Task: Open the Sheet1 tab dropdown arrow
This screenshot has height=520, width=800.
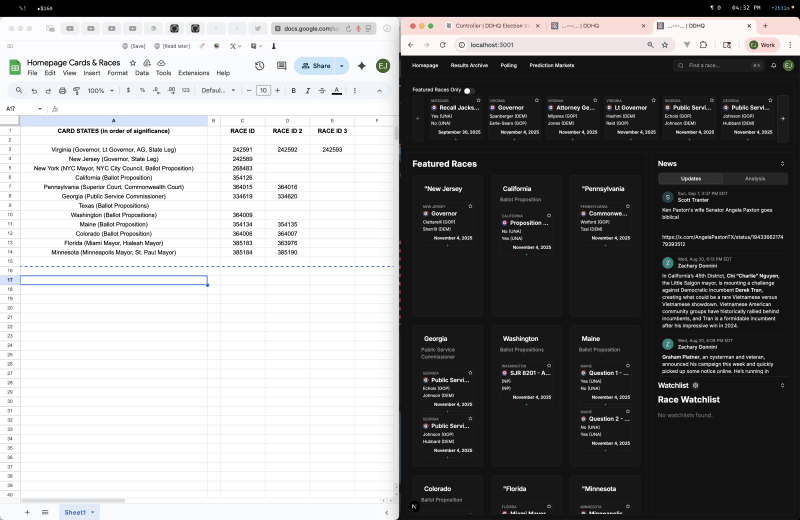Action: coord(93,512)
